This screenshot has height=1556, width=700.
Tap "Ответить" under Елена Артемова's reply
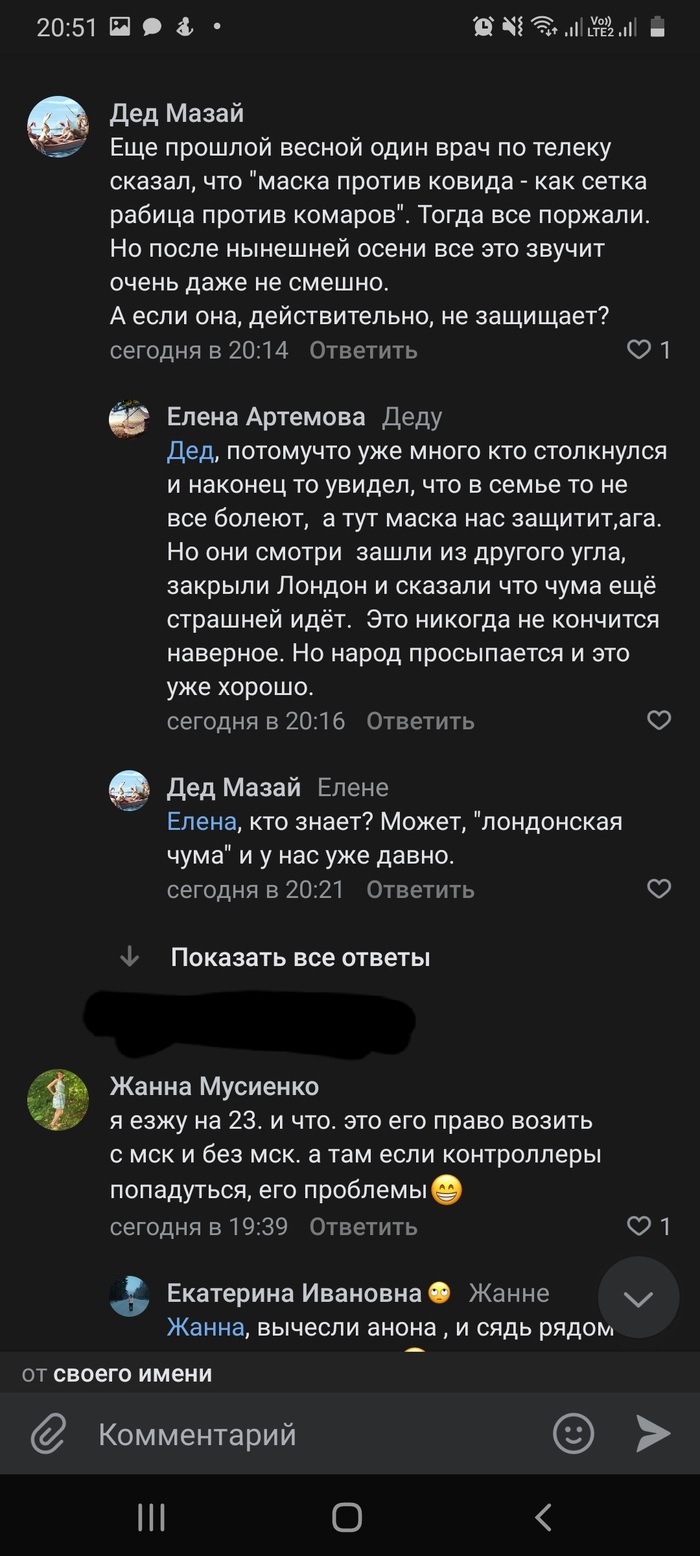point(420,721)
